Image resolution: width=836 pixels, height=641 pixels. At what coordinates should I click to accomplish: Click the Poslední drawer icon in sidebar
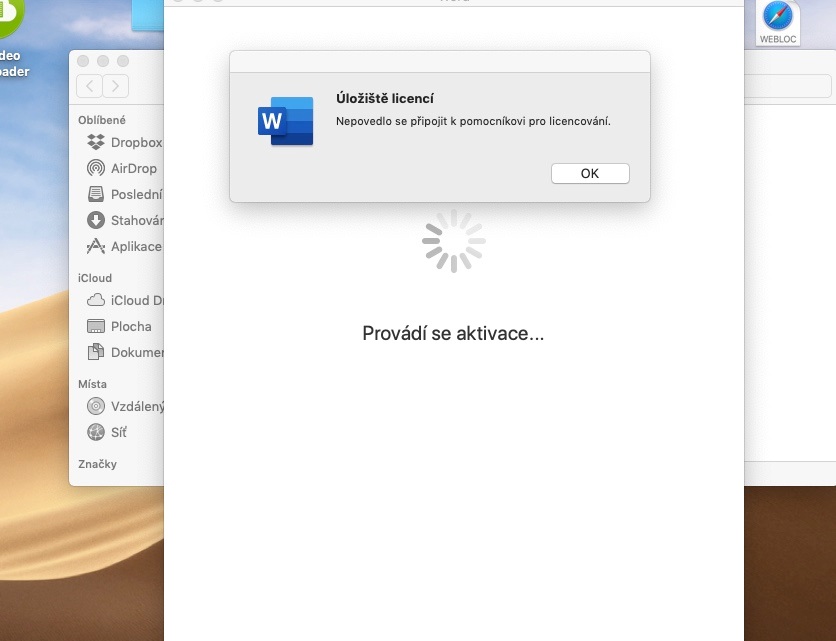click(x=96, y=194)
